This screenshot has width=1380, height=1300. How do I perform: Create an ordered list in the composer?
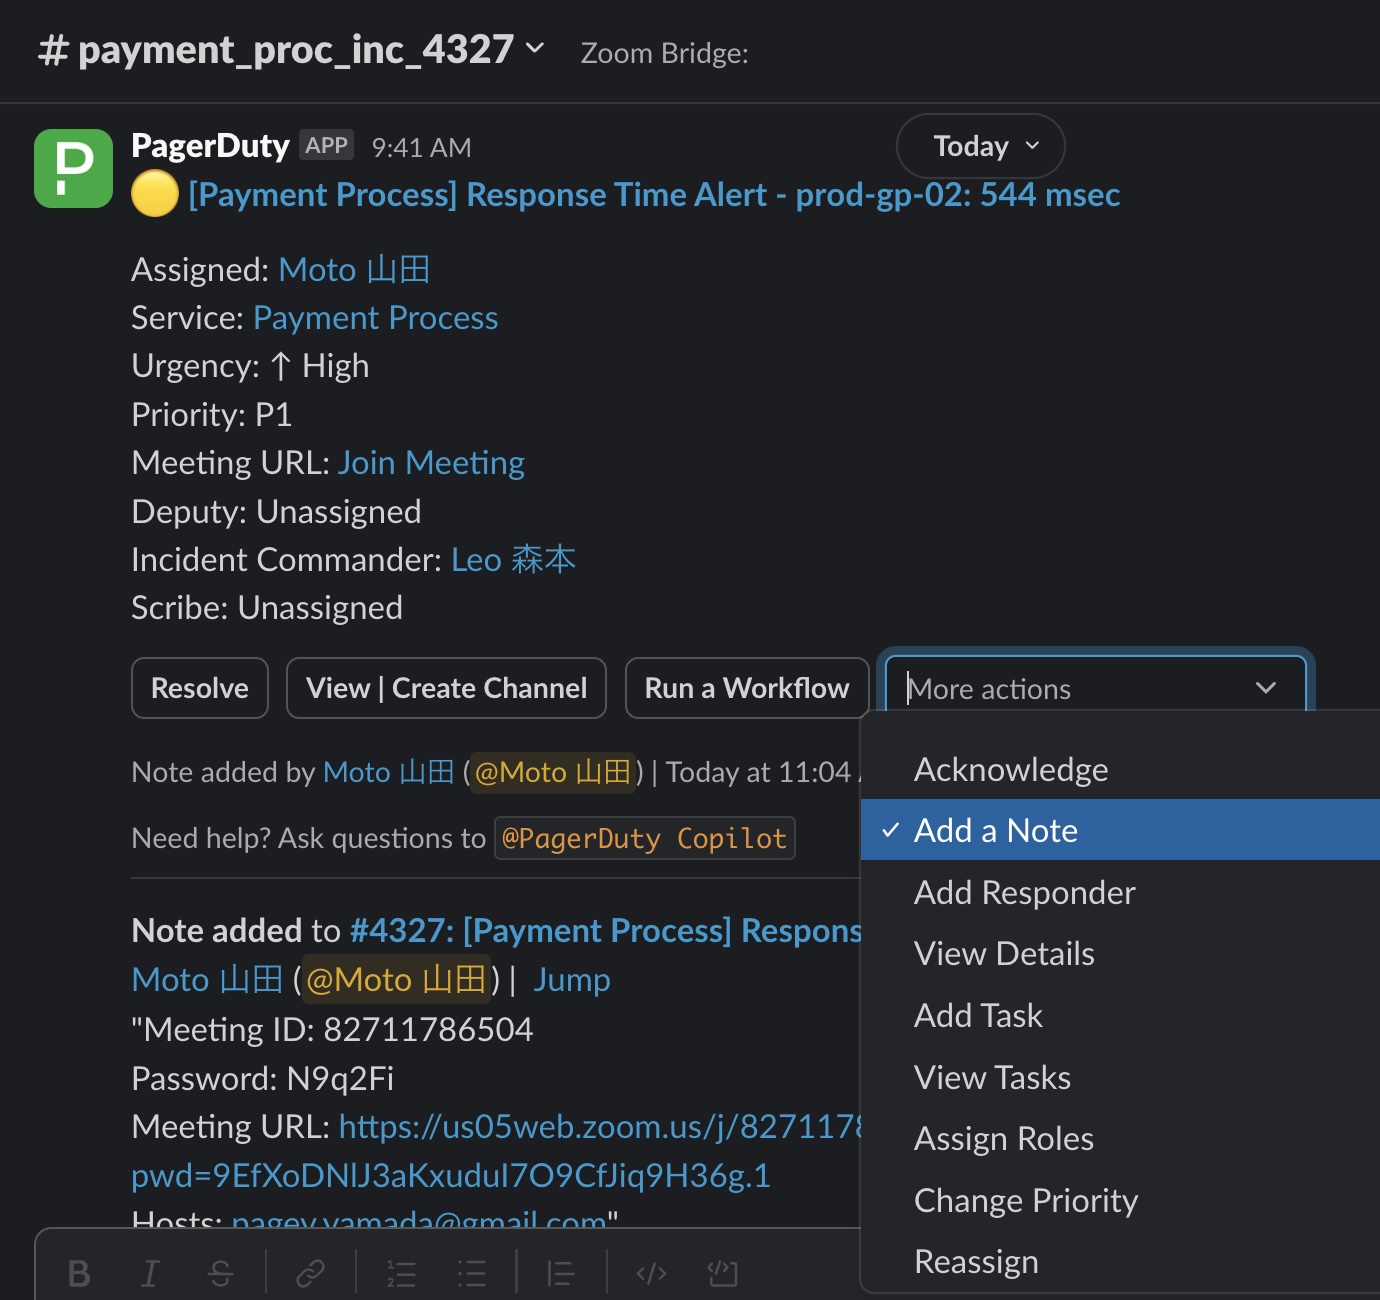click(x=400, y=1273)
